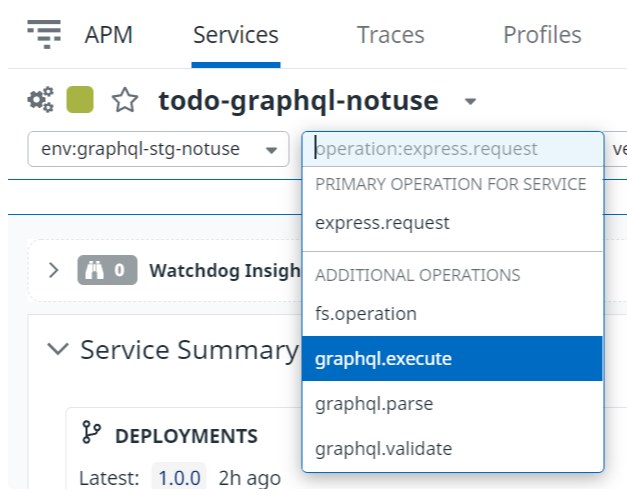Open the Services tab
This screenshot has height=500, width=627.
236,35
